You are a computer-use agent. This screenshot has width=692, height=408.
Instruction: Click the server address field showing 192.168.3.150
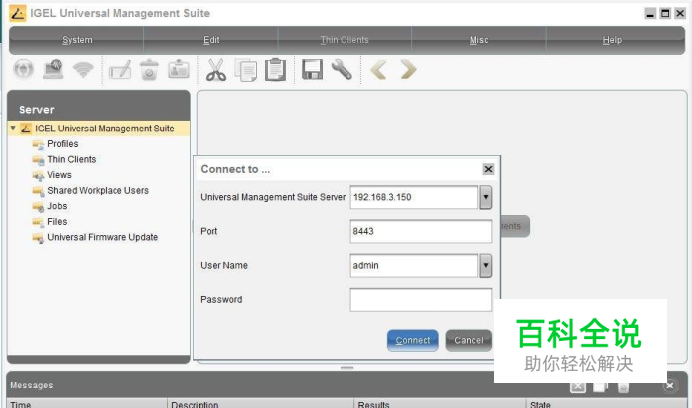[x=414, y=197]
